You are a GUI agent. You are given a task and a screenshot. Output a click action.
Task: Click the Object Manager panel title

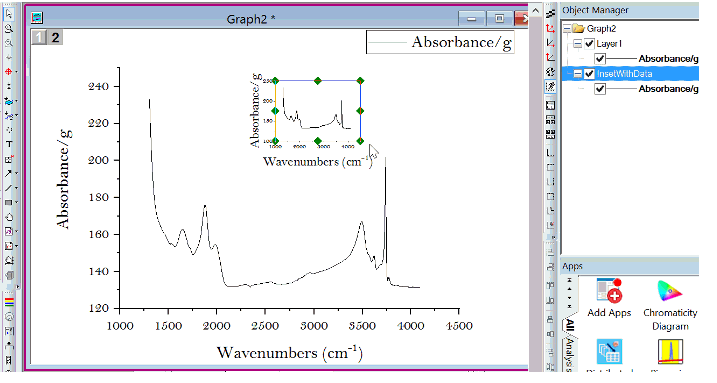[595, 10]
